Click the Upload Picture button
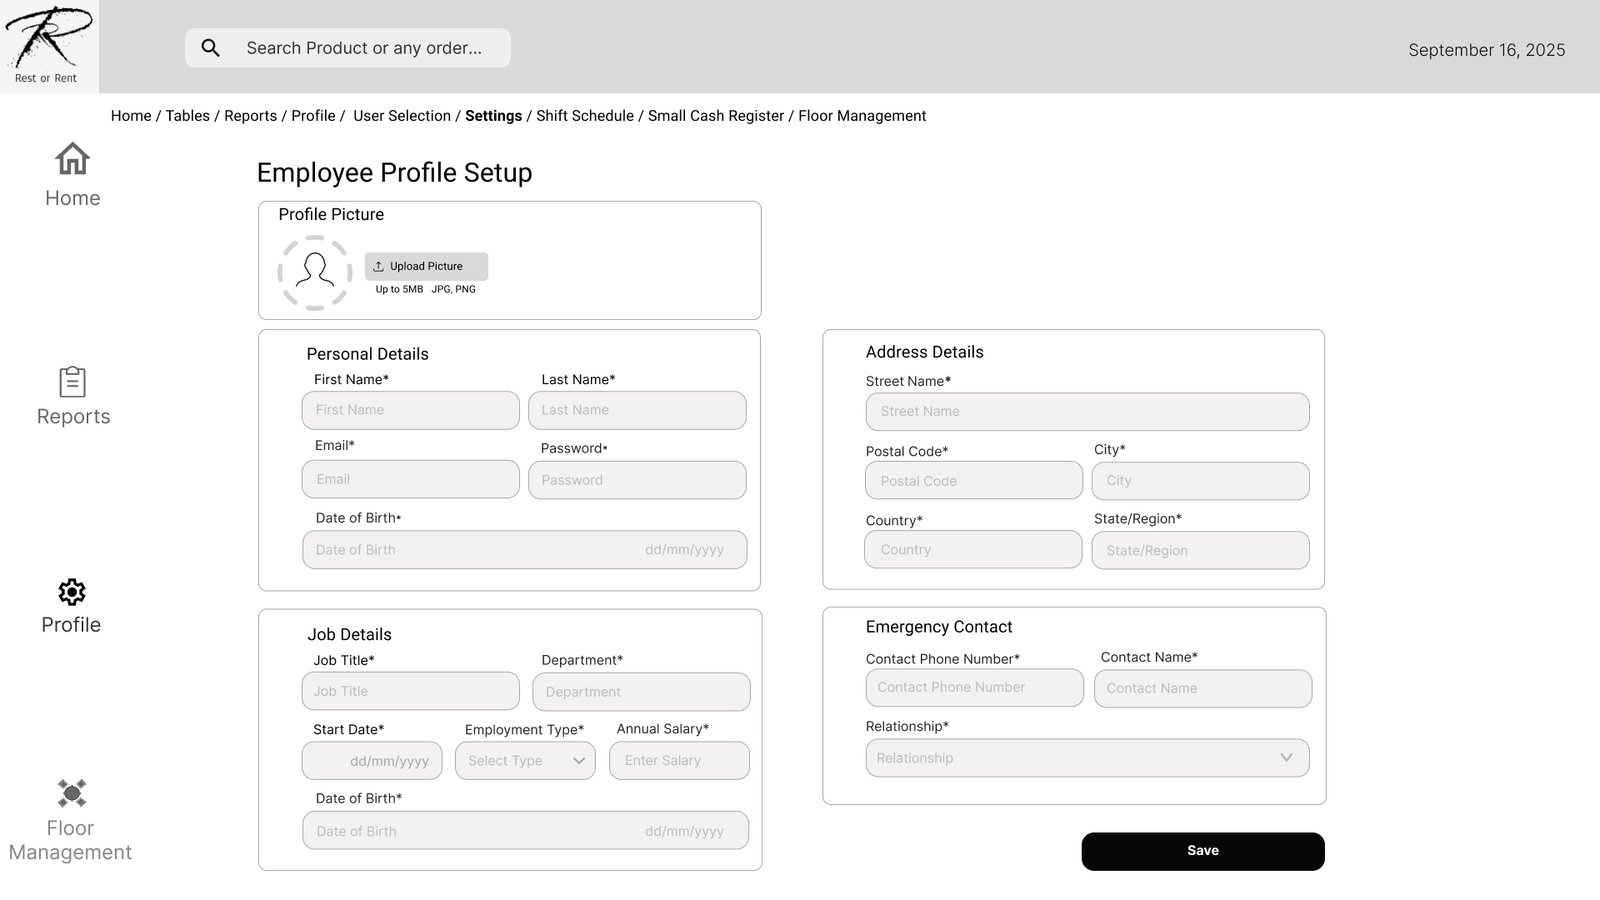The image size is (1600, 900). pos(426,266)
